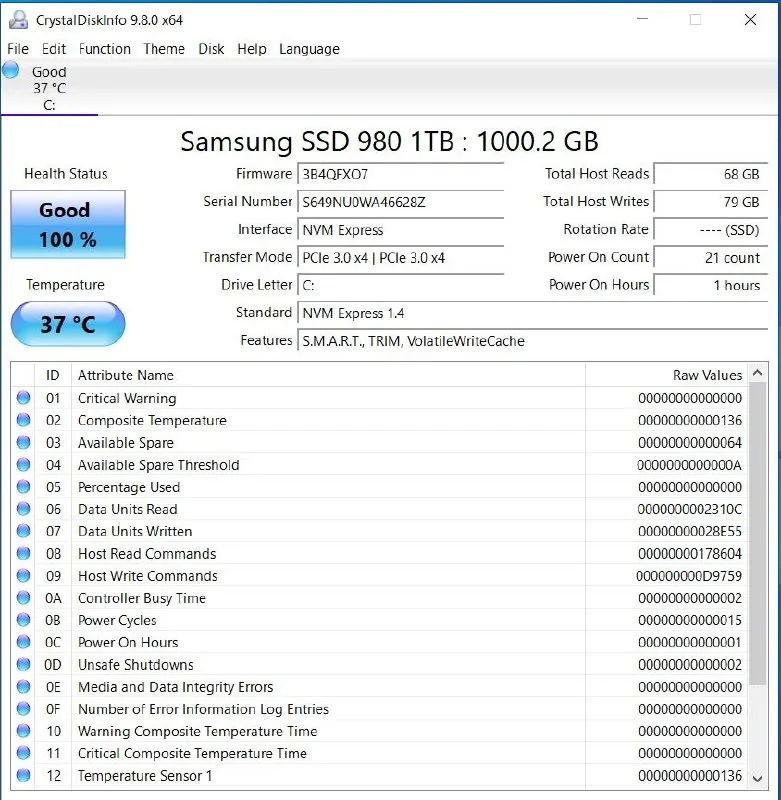Select the Data Units Written raw value 0000000028E55
Image resolution: width=781 pixels, height=800 pixels.
(x=690, y=532)
